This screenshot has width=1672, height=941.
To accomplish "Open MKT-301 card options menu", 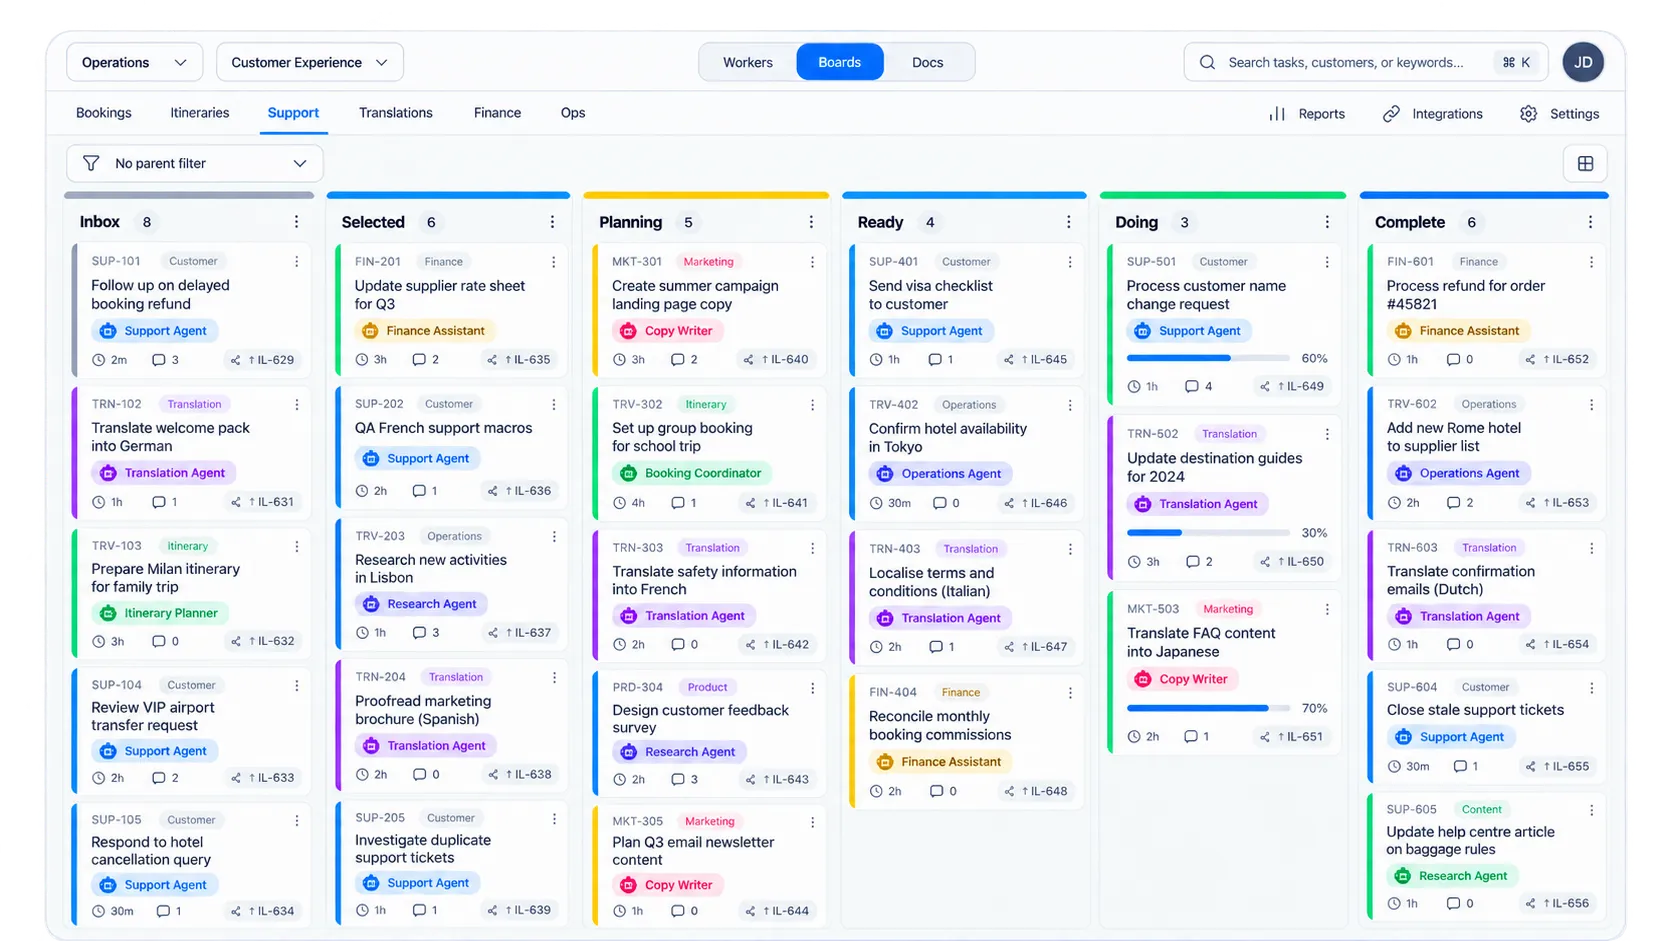I will 812,262.
